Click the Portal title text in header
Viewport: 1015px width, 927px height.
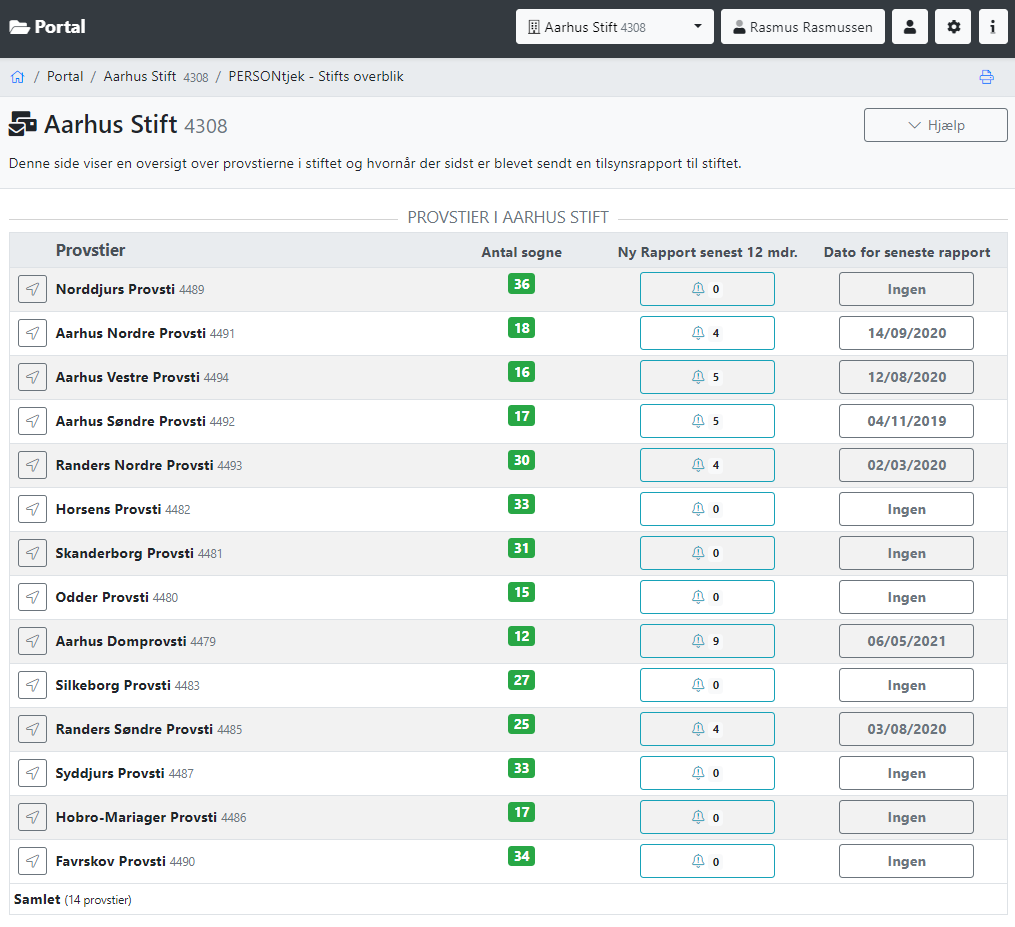pos(60,27)
